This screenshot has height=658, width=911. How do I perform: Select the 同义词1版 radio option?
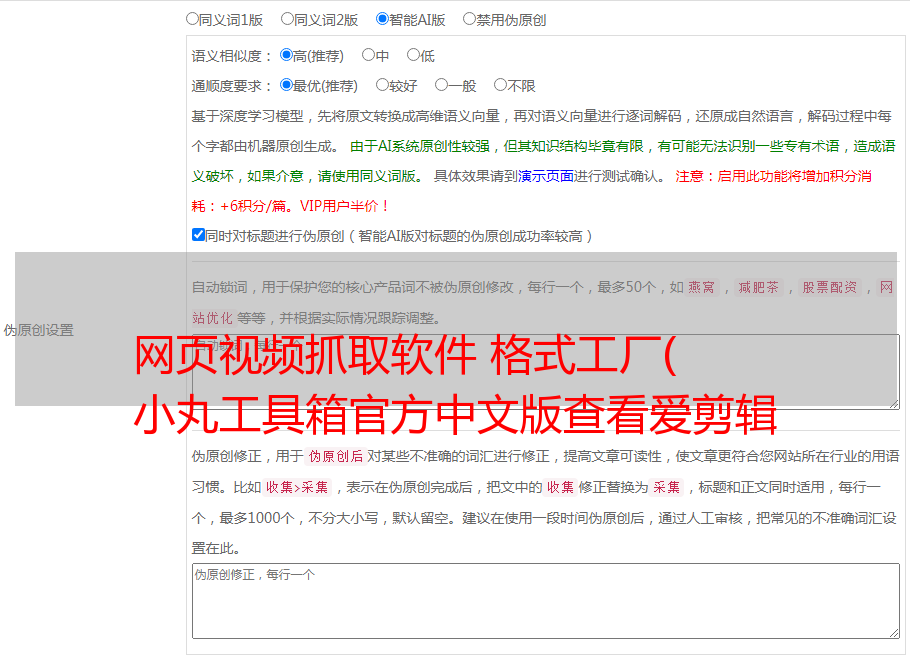point(192,18)
